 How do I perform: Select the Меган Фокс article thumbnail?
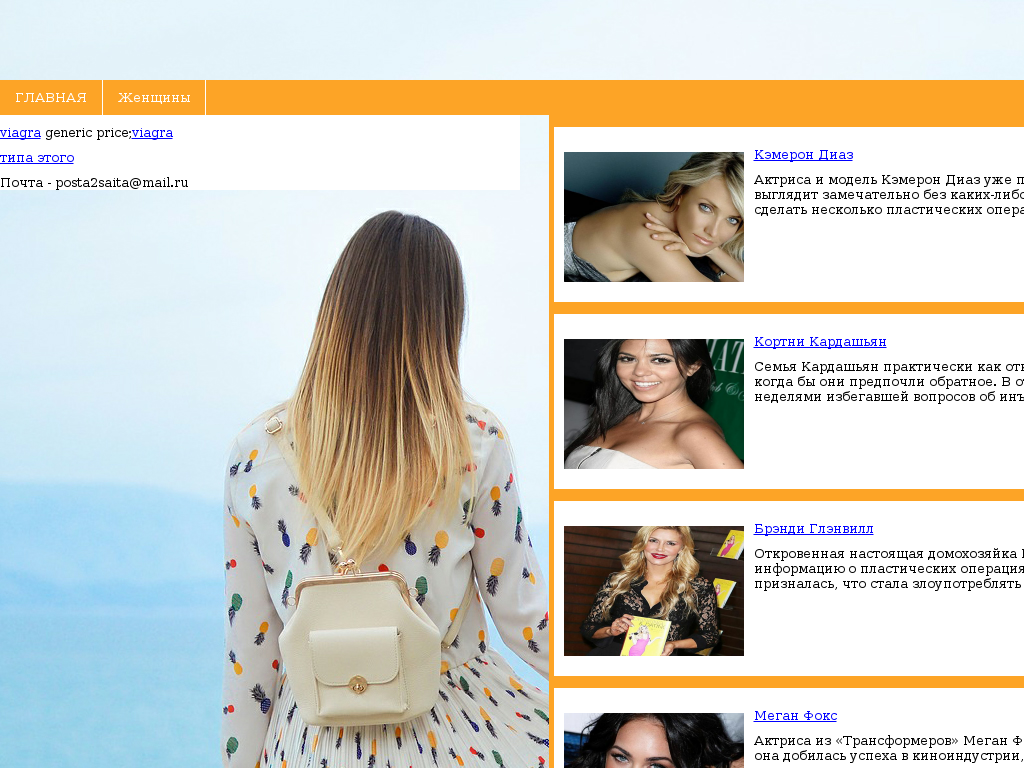(x=653, y=740)
